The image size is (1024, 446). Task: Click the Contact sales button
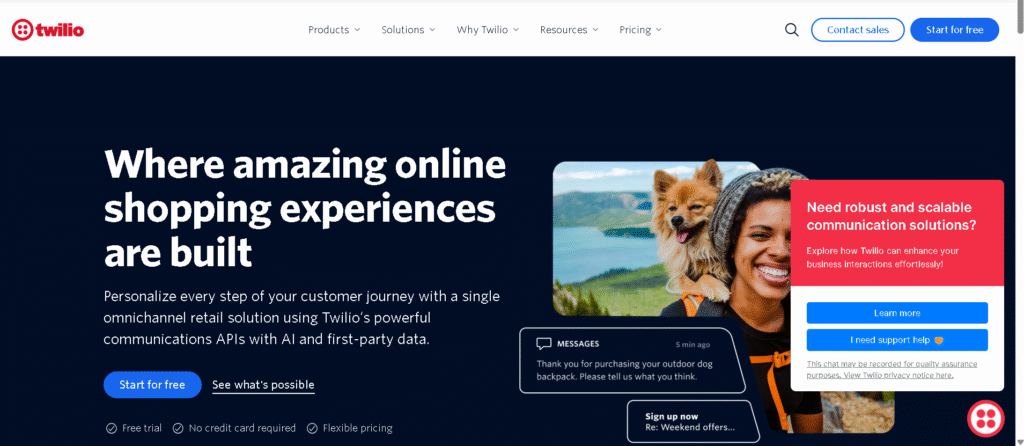coord(857,30)
